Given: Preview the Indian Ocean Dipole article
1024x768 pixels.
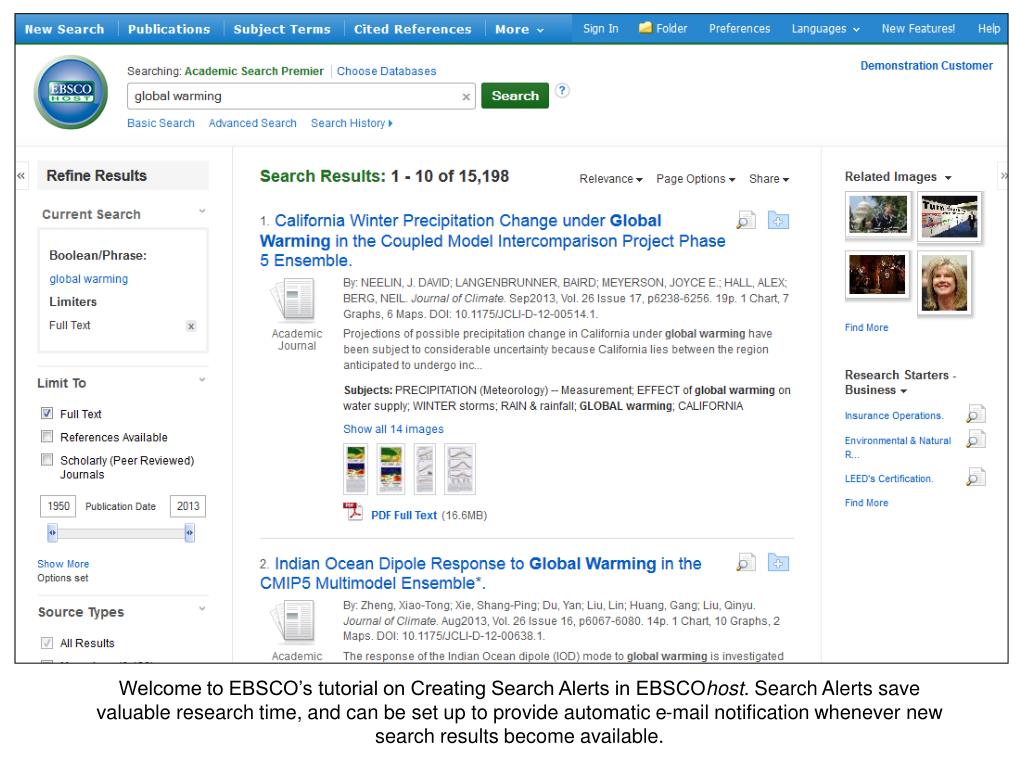Looking at the screenshot, I should [x=746, y=562].
